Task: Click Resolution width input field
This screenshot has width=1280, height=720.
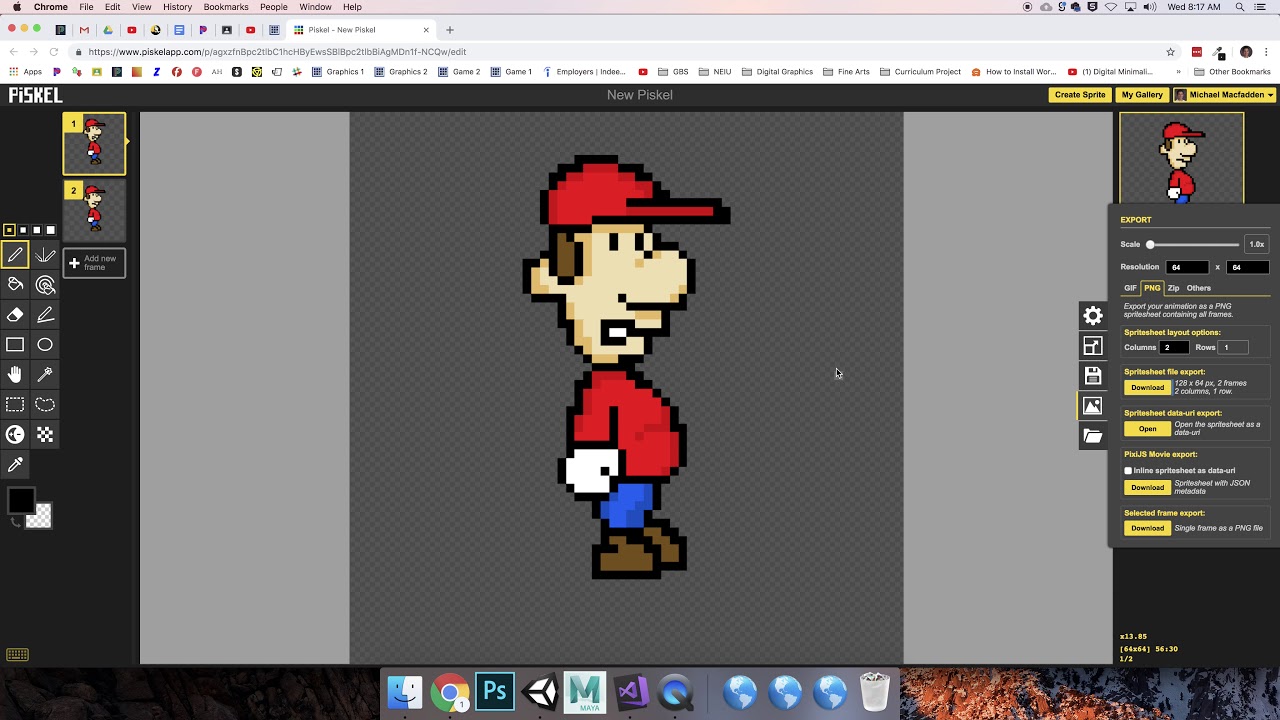Action: tap(1188, 267)
